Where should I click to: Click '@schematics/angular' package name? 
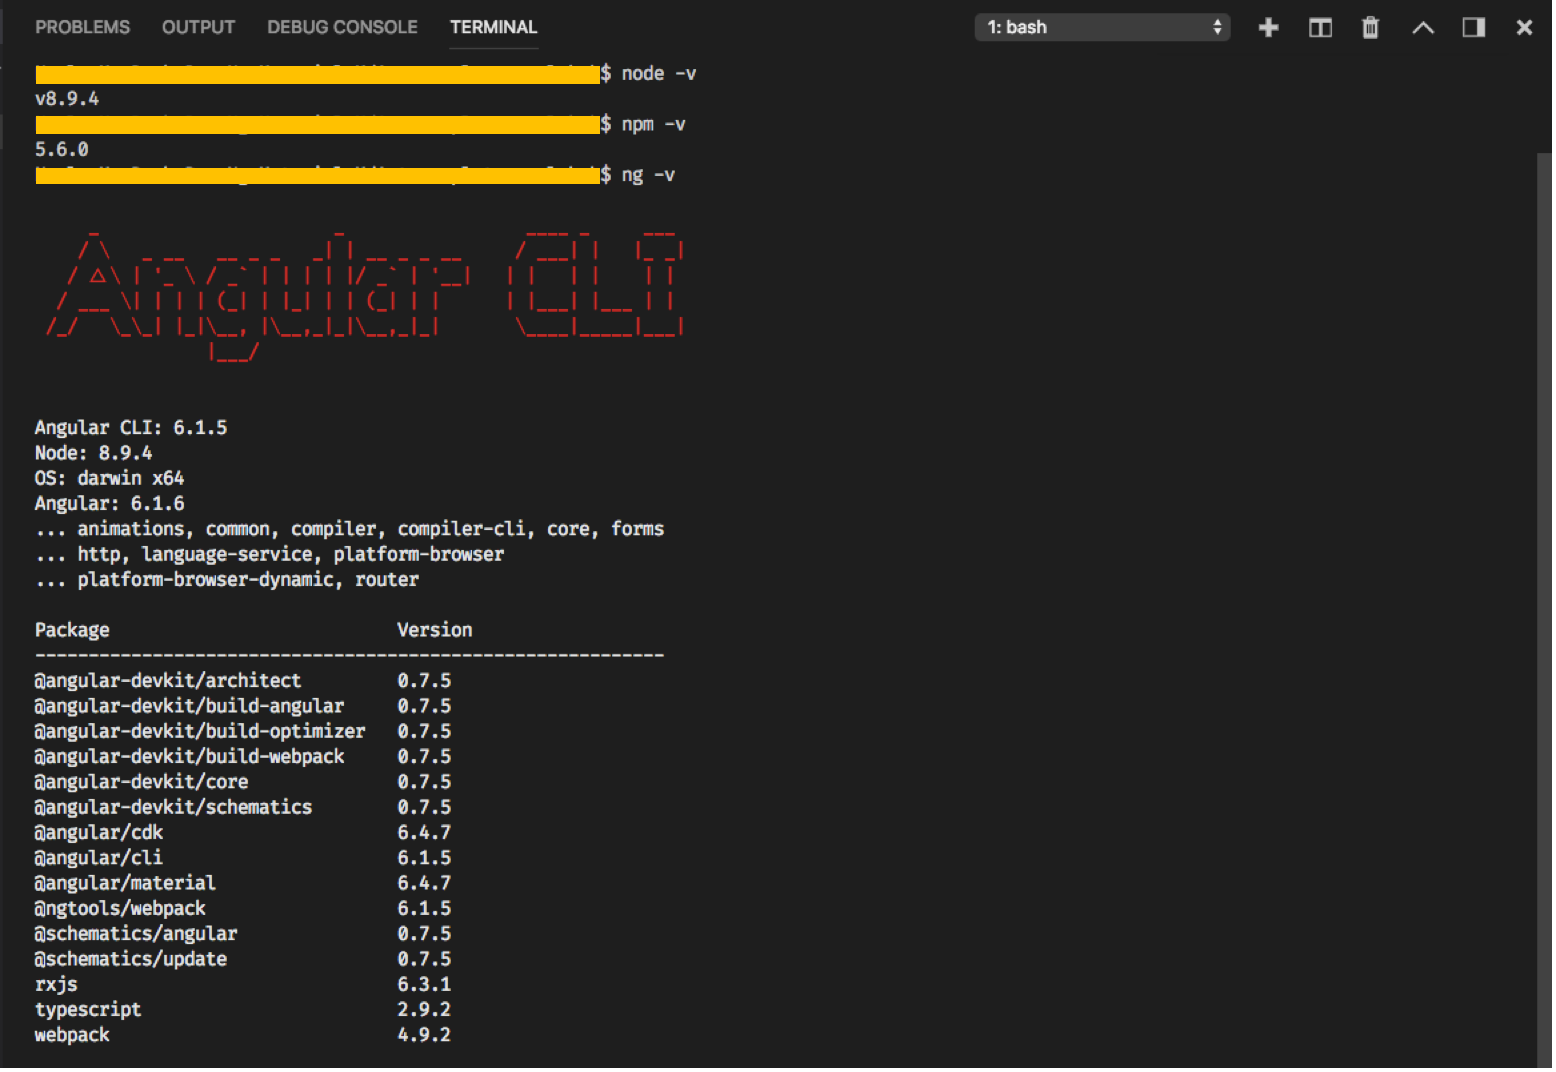click(136, 934)
